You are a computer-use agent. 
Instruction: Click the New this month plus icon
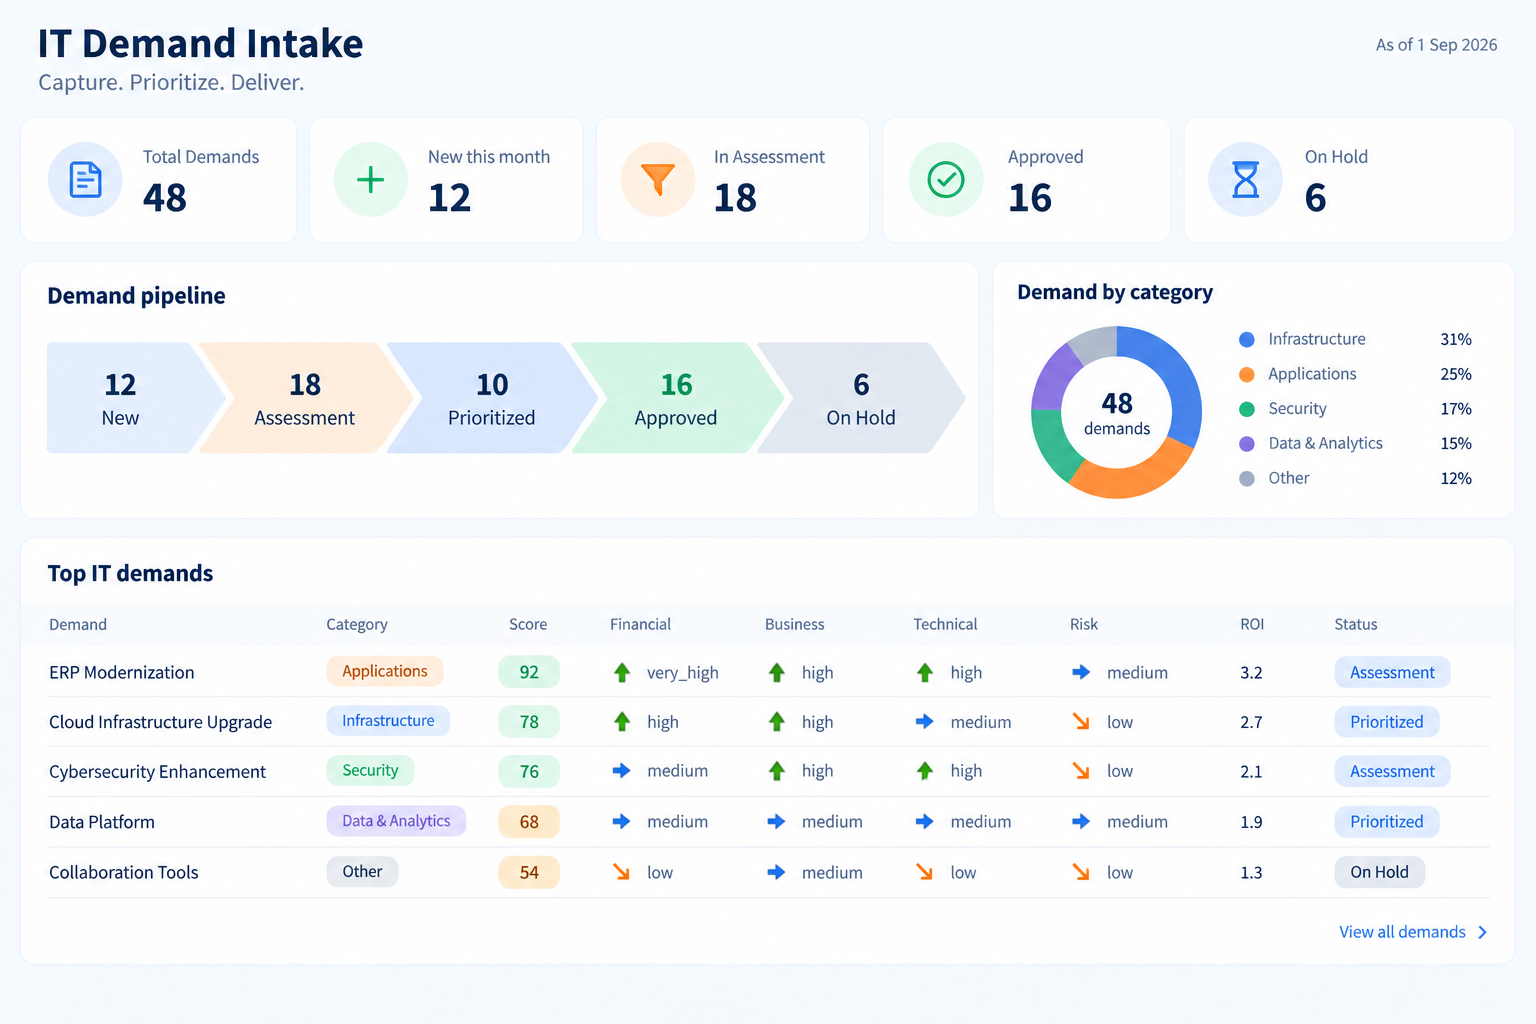point(371,180)
